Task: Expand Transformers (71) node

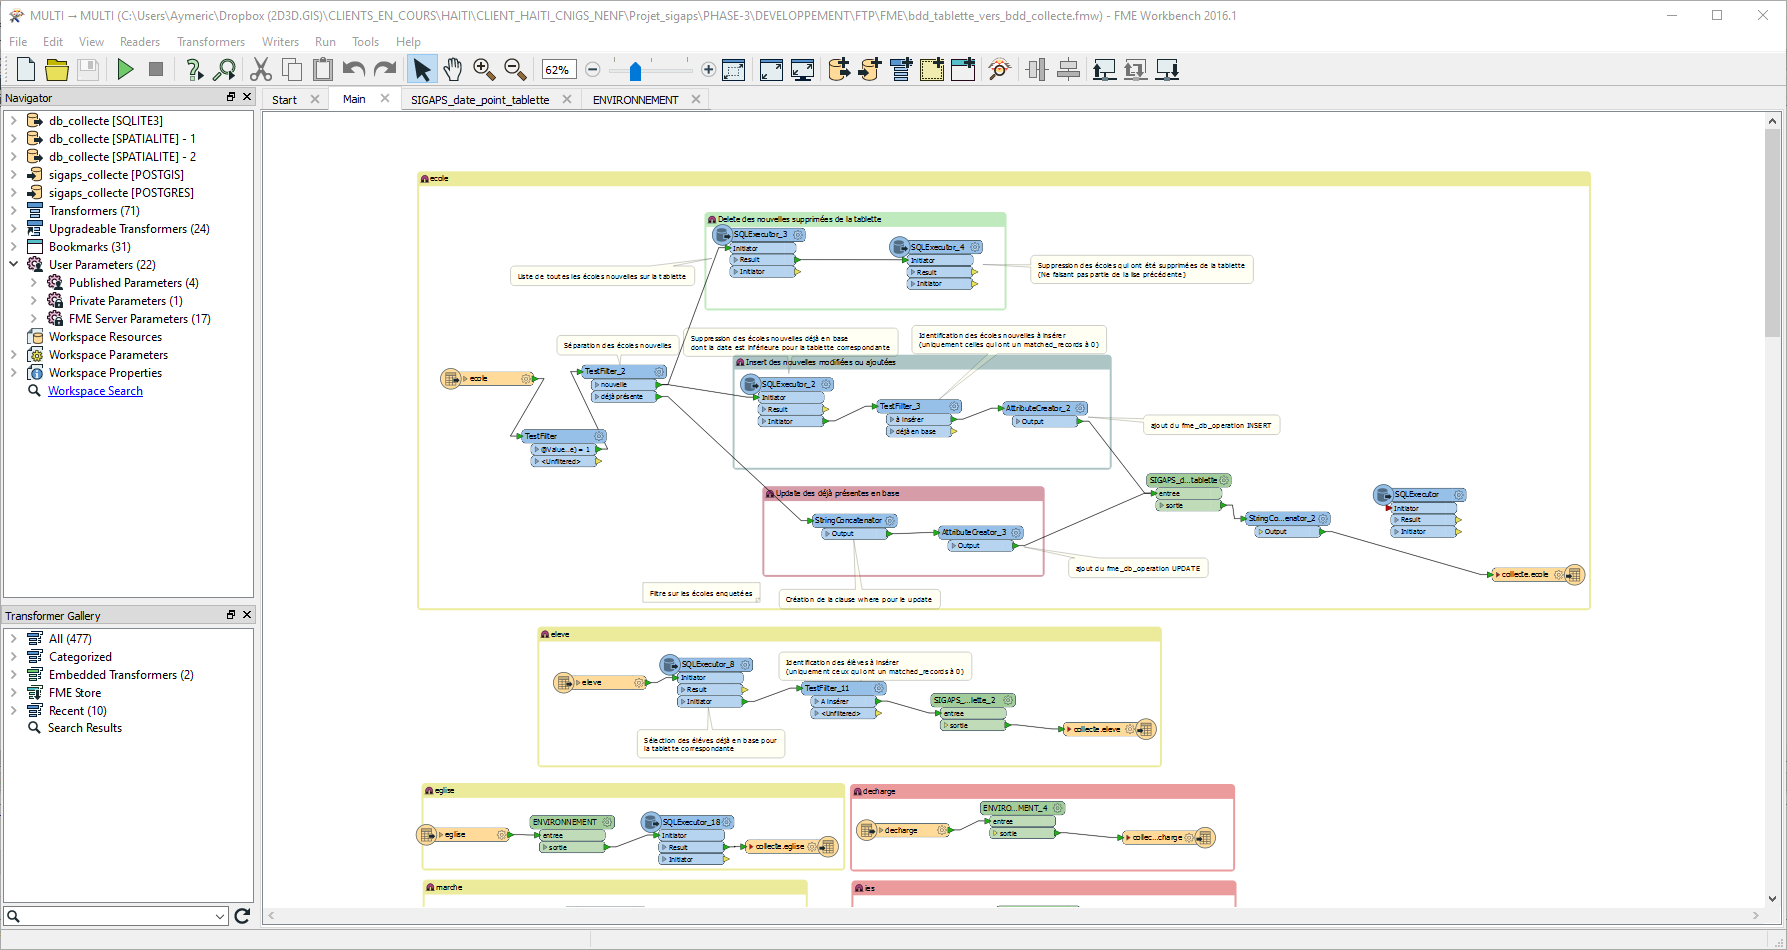Action: pyautogui.click(x=14, y=210)
